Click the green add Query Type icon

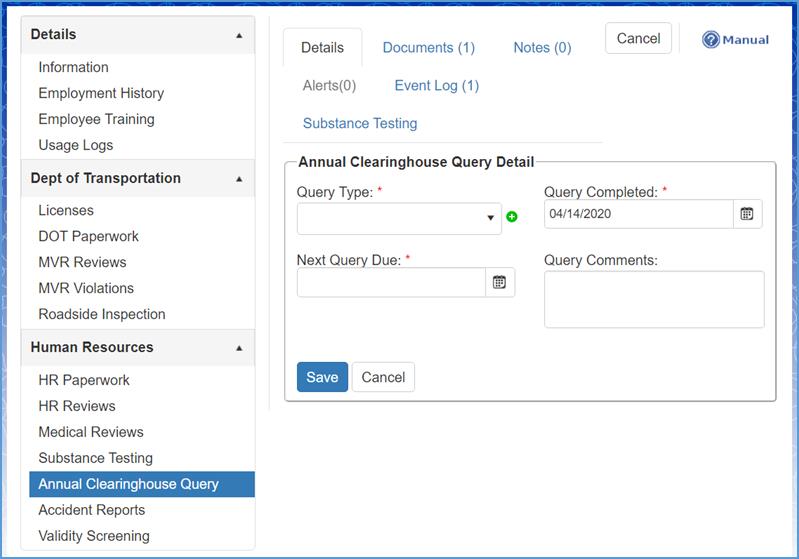click(512, 217)
